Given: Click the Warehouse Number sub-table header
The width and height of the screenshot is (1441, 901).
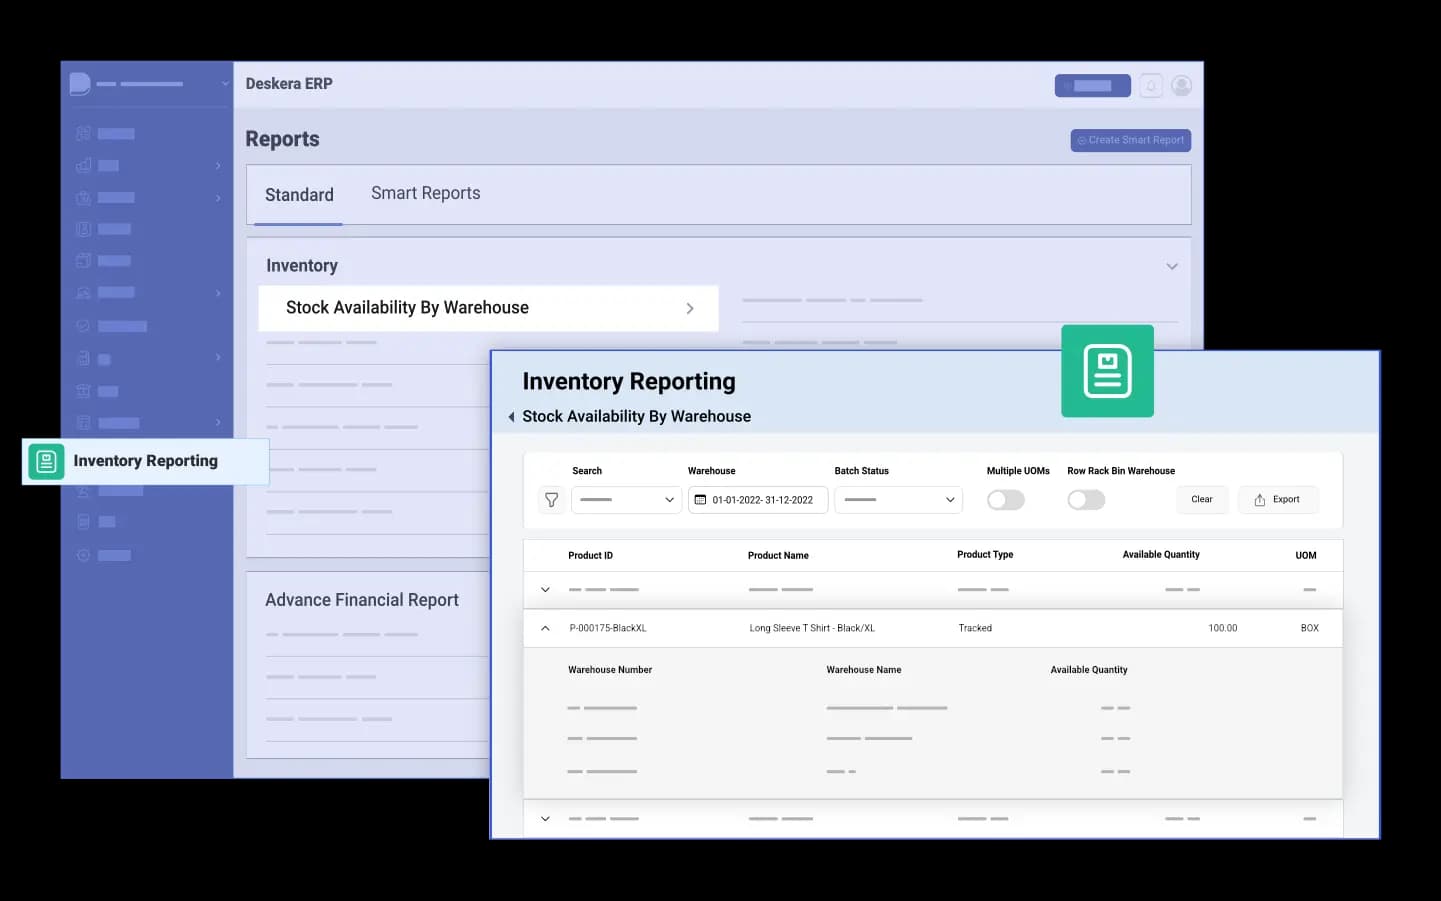Looking at the screenshot, I should point(610,670).
